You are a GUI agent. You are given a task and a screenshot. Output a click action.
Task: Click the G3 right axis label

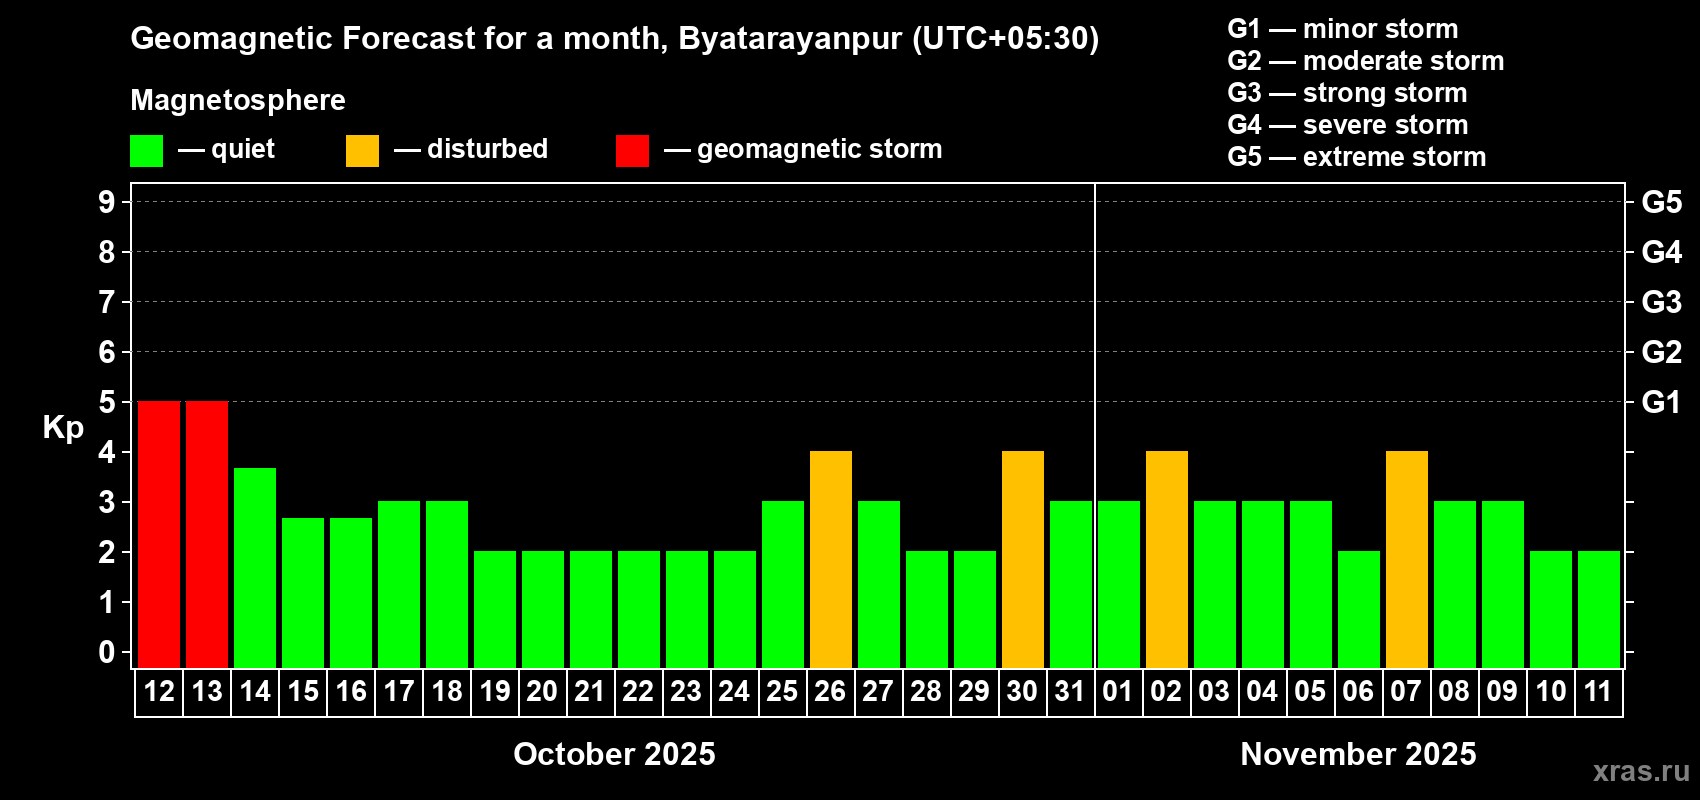pos(1662,302)
